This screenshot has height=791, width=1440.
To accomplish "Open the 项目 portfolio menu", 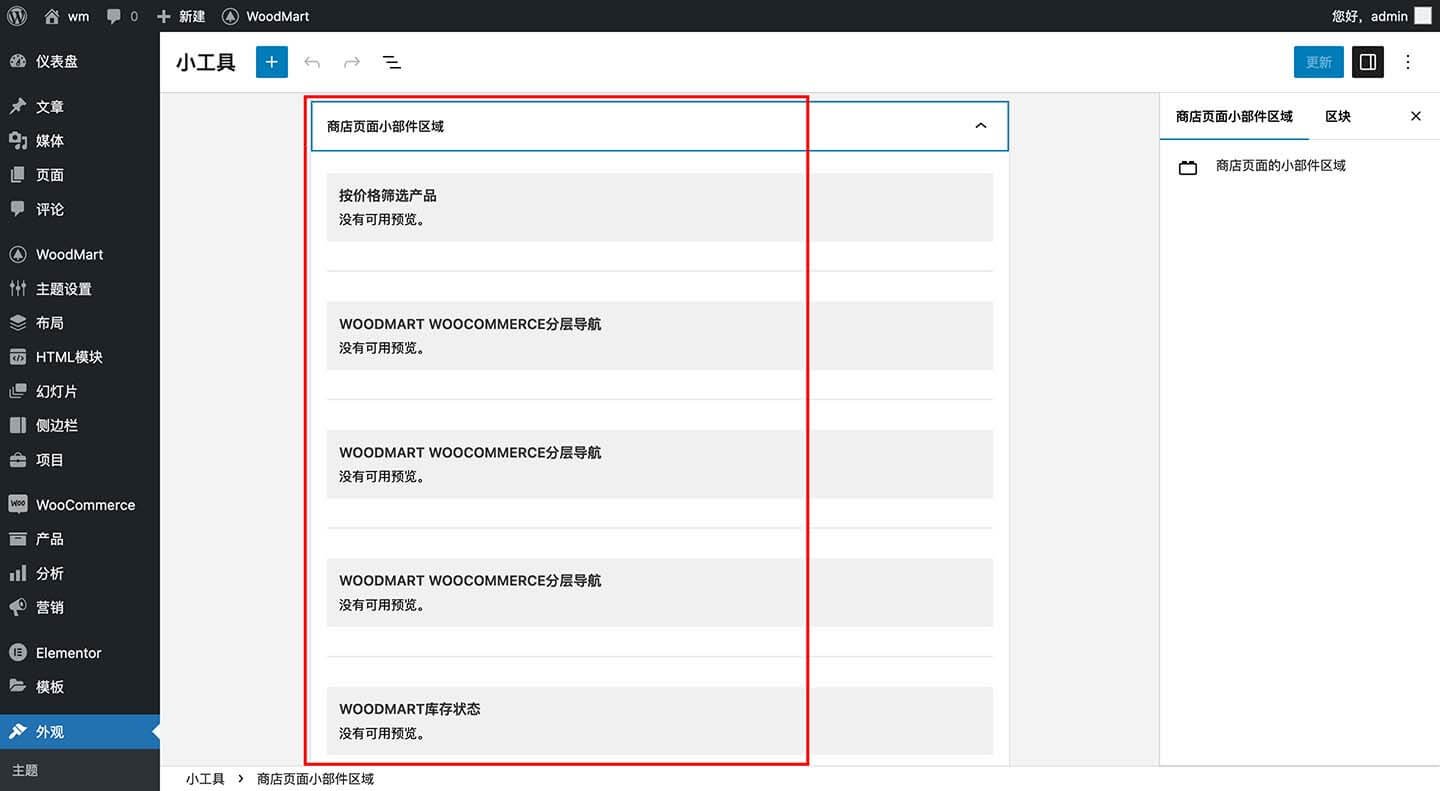I will (x=80, y=460).
